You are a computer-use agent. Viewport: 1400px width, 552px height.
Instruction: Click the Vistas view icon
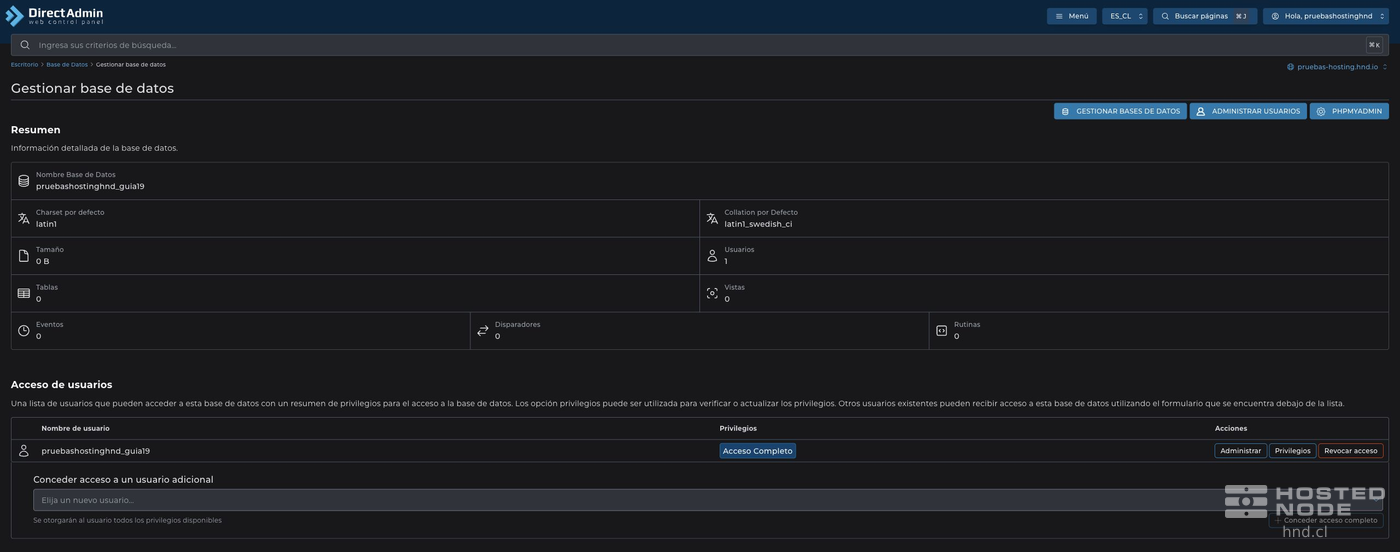(712, 293)
